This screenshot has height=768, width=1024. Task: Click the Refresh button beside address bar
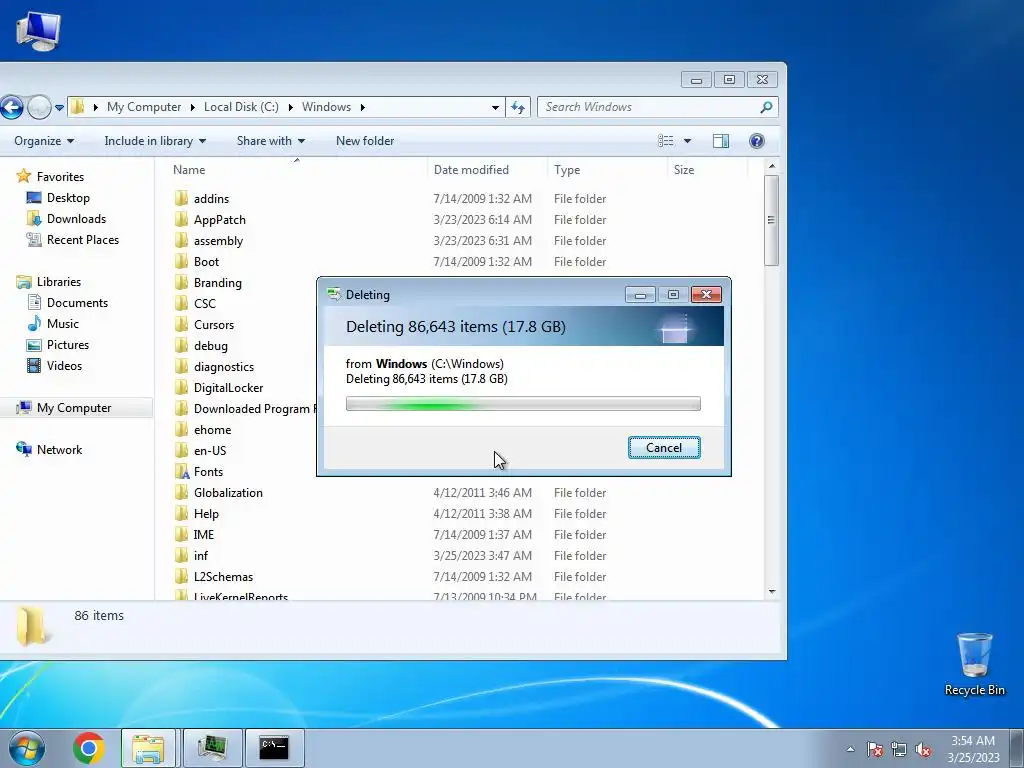click(x=518, y=107)
